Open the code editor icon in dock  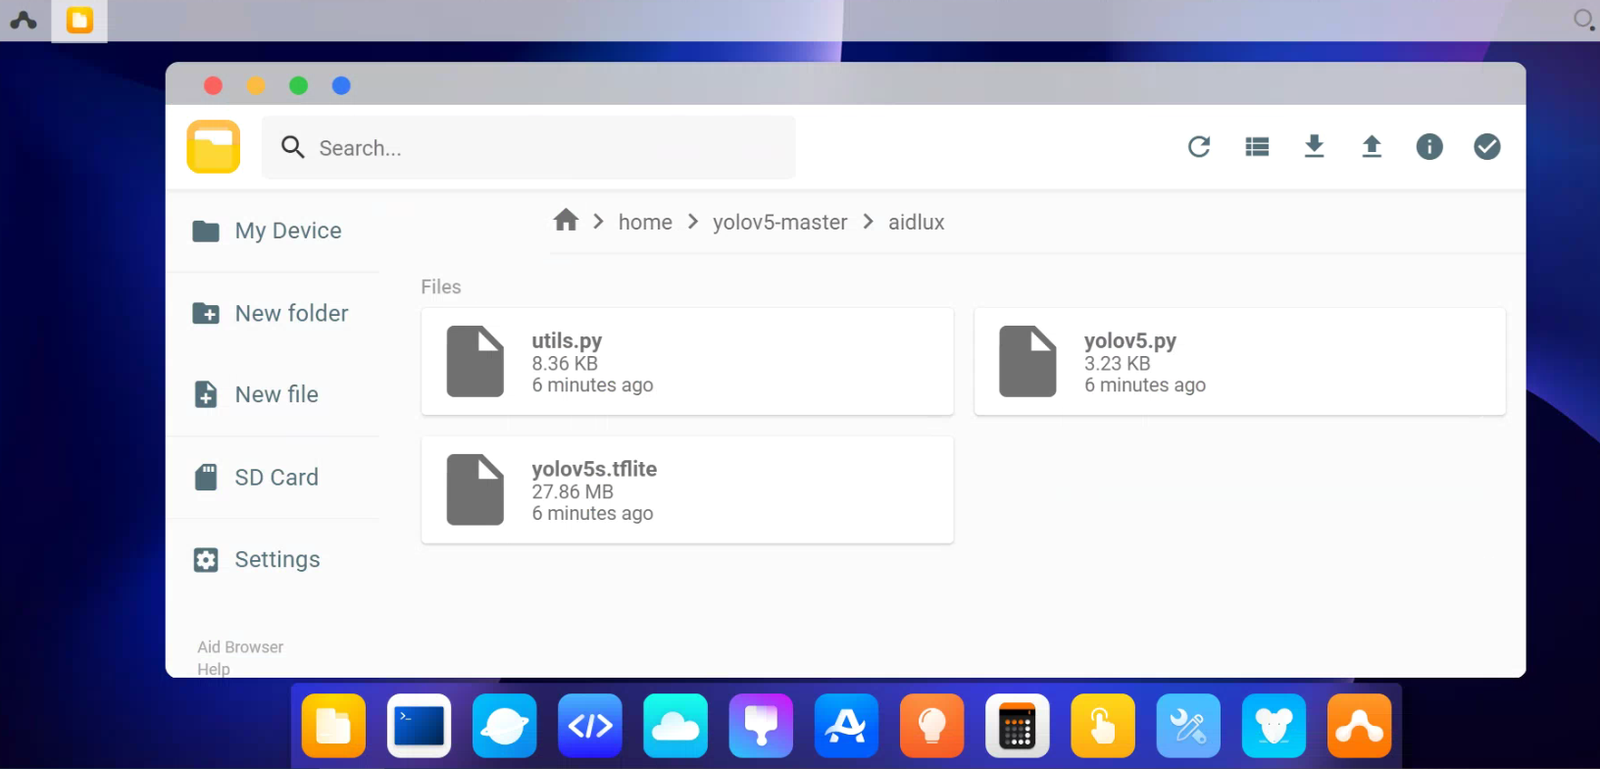tap(590, 726)
